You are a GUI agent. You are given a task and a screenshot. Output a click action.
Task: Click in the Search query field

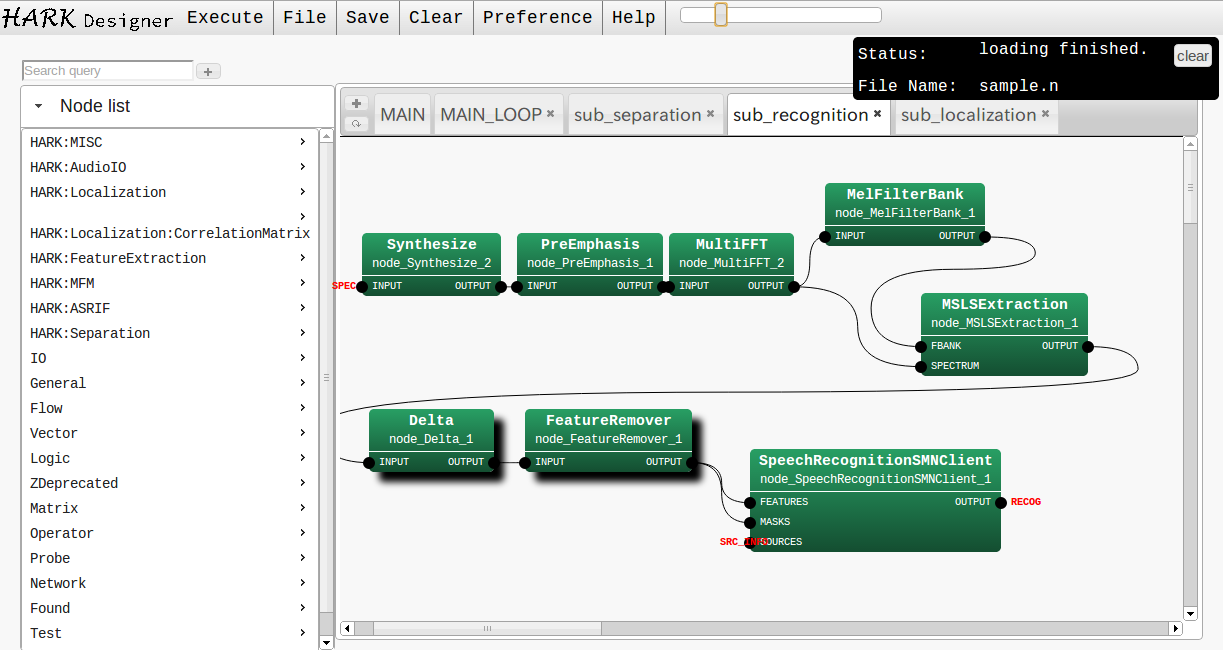pyautogui.click(x=107, y=71)
